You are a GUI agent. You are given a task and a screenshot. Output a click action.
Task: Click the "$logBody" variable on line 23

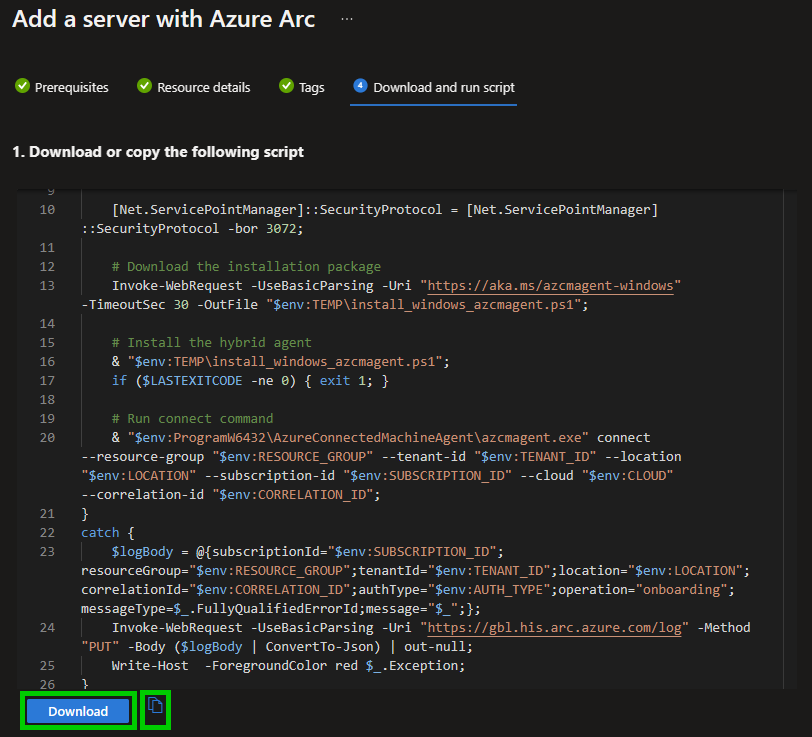(142, 552)
